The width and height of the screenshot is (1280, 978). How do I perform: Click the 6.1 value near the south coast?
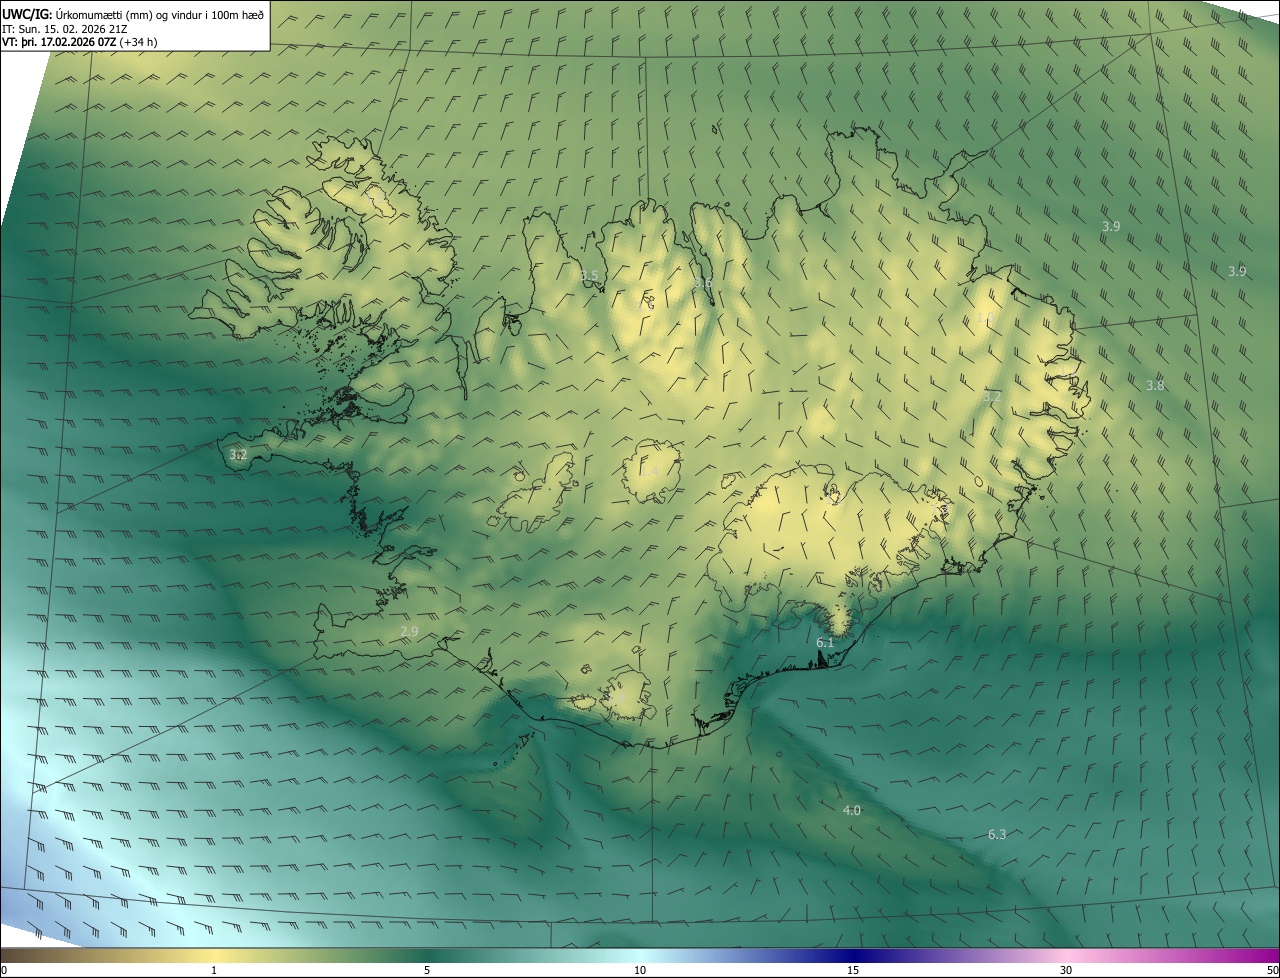(825, 642)
